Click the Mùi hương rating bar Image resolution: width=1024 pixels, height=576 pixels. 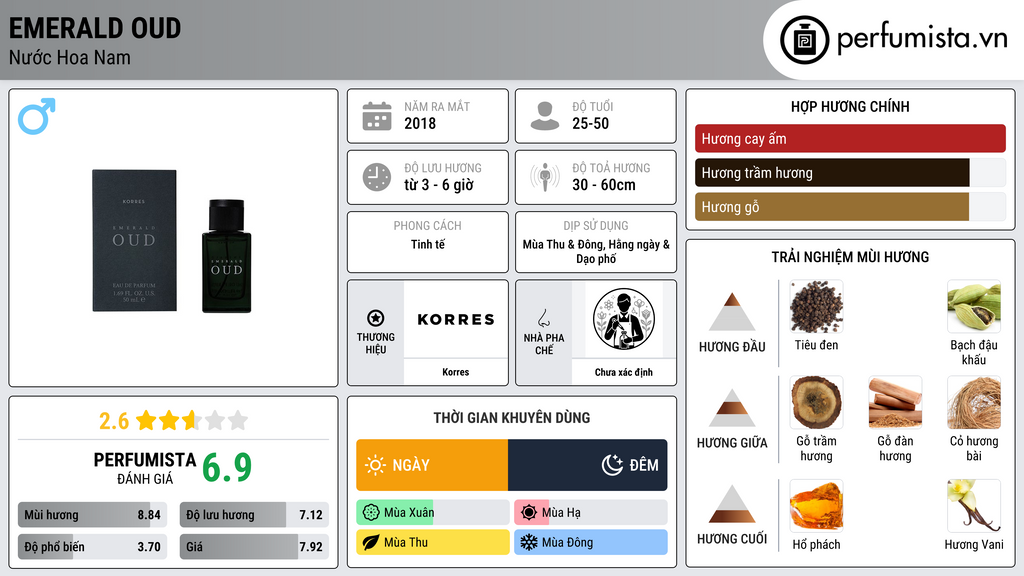coord(92,515)
